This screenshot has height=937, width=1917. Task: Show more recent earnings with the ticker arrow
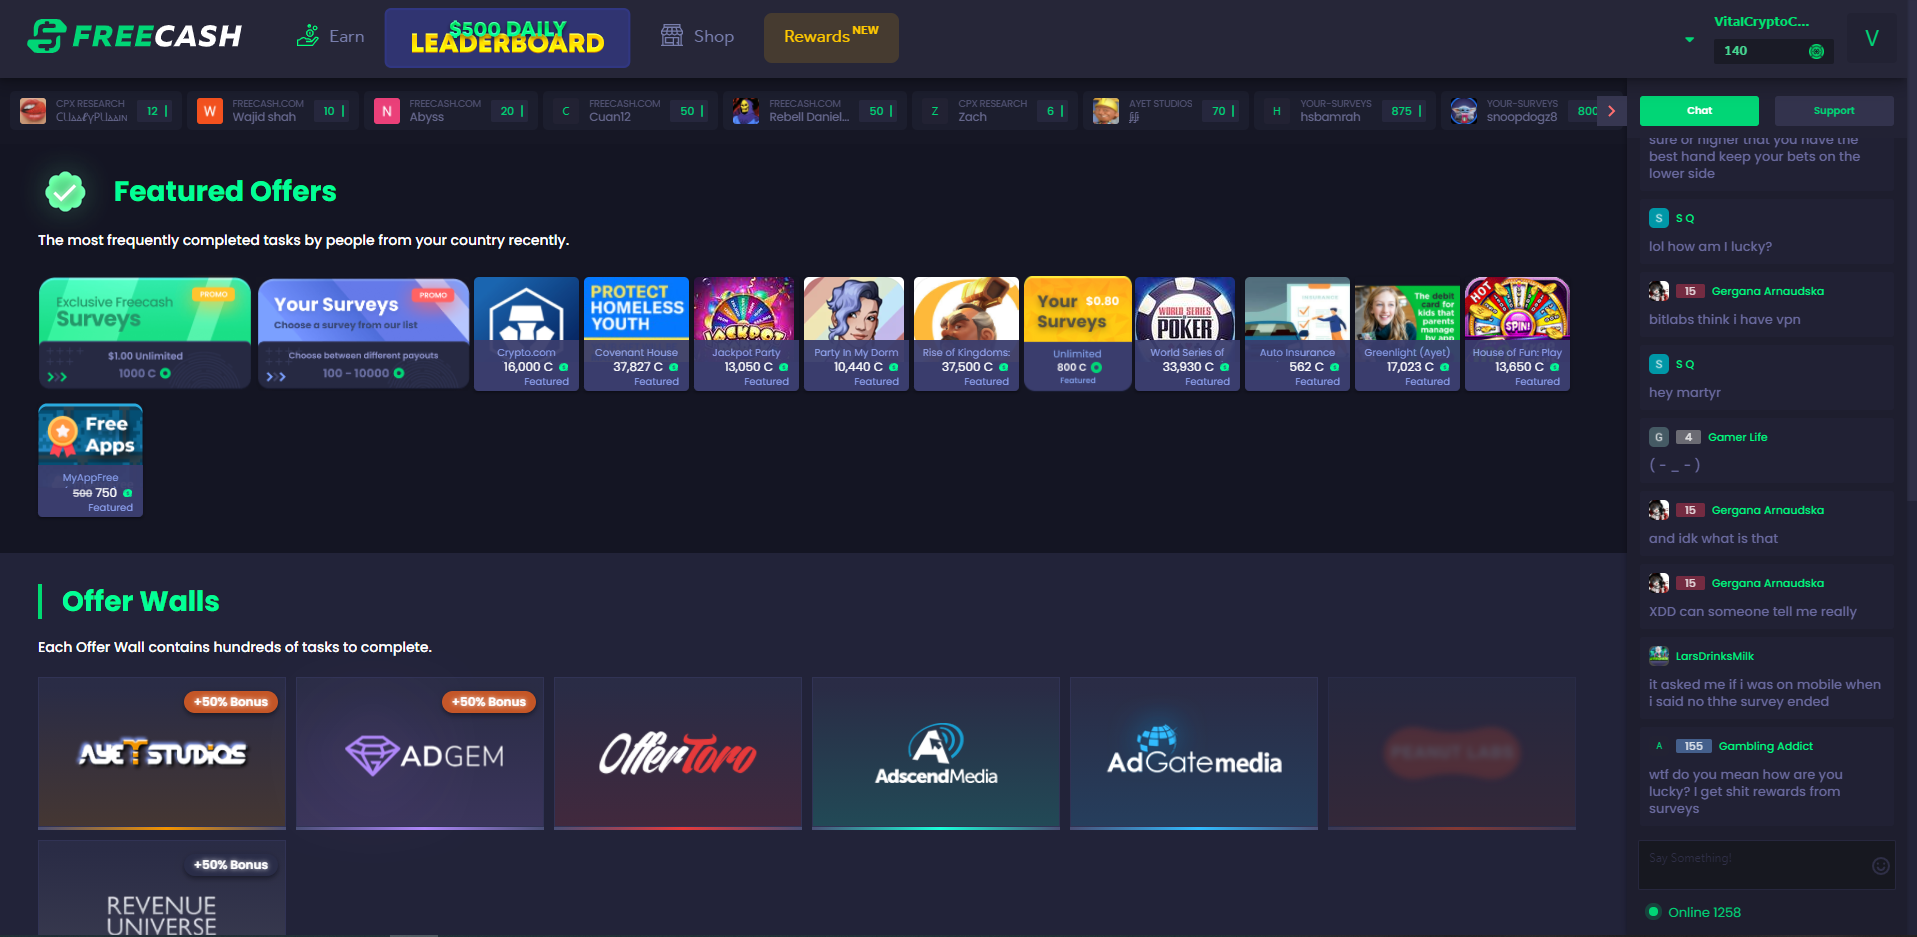click(x=1611, y=111)
